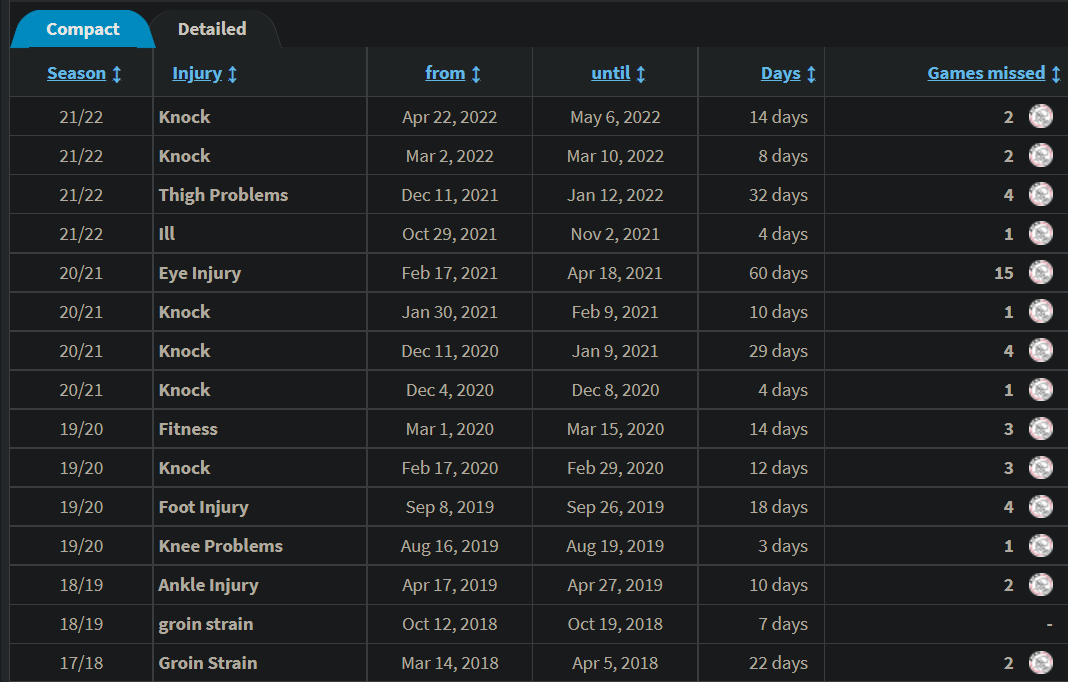Click club crest in Thigh Problems row

[x=1041, y=195]
